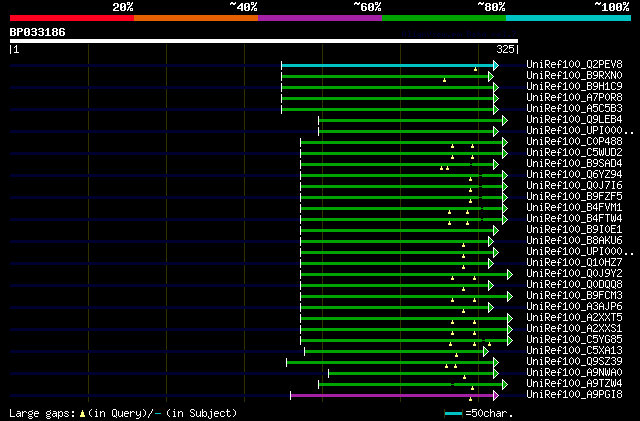
Task: Click the arrowhead ending the A5C5B3 alignment
Action: click(x=496, y=109)
